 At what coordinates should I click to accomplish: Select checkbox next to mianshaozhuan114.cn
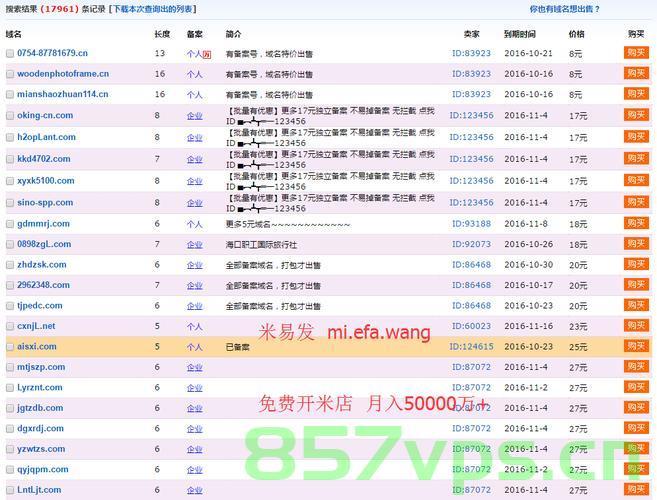coord(10,95)
